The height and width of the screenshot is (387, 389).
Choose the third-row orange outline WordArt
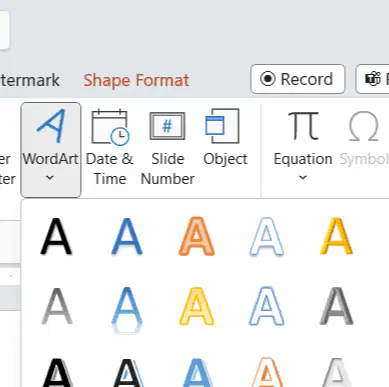pyautogui.click(x=266, y=372)
